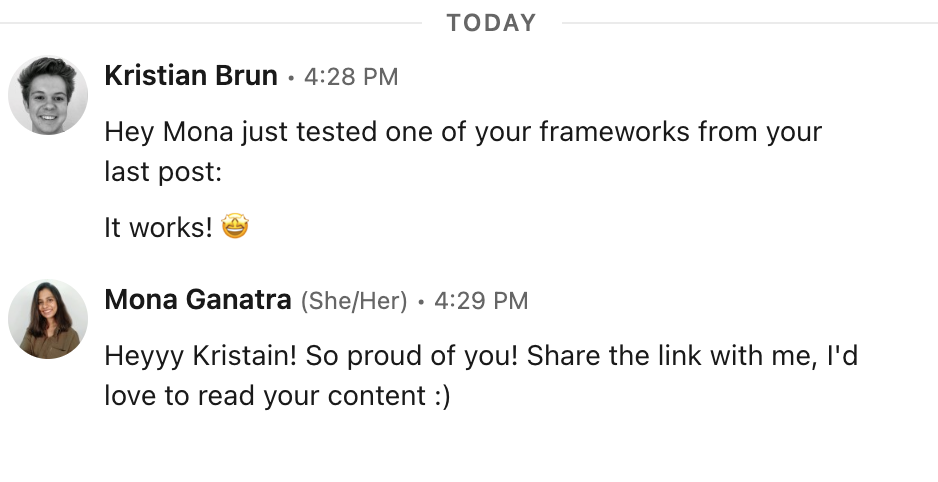Click the dot separator before 4:28 PM
Image resolution: width=938 pixels, height=482 pixels.
pyautogui.click(x=290, y=78)
